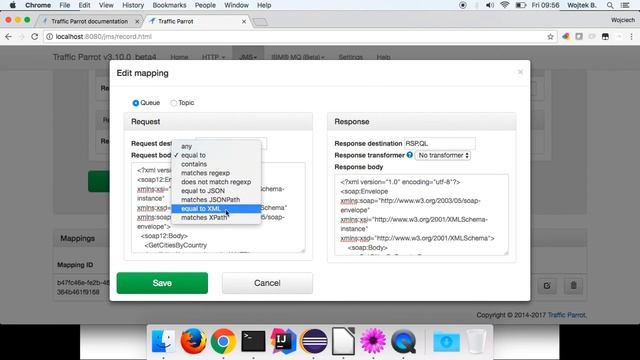Viewport: 640px width, 360px height.
Task: Click the volume icon in menu bar
Action: [x=490, y=5]
